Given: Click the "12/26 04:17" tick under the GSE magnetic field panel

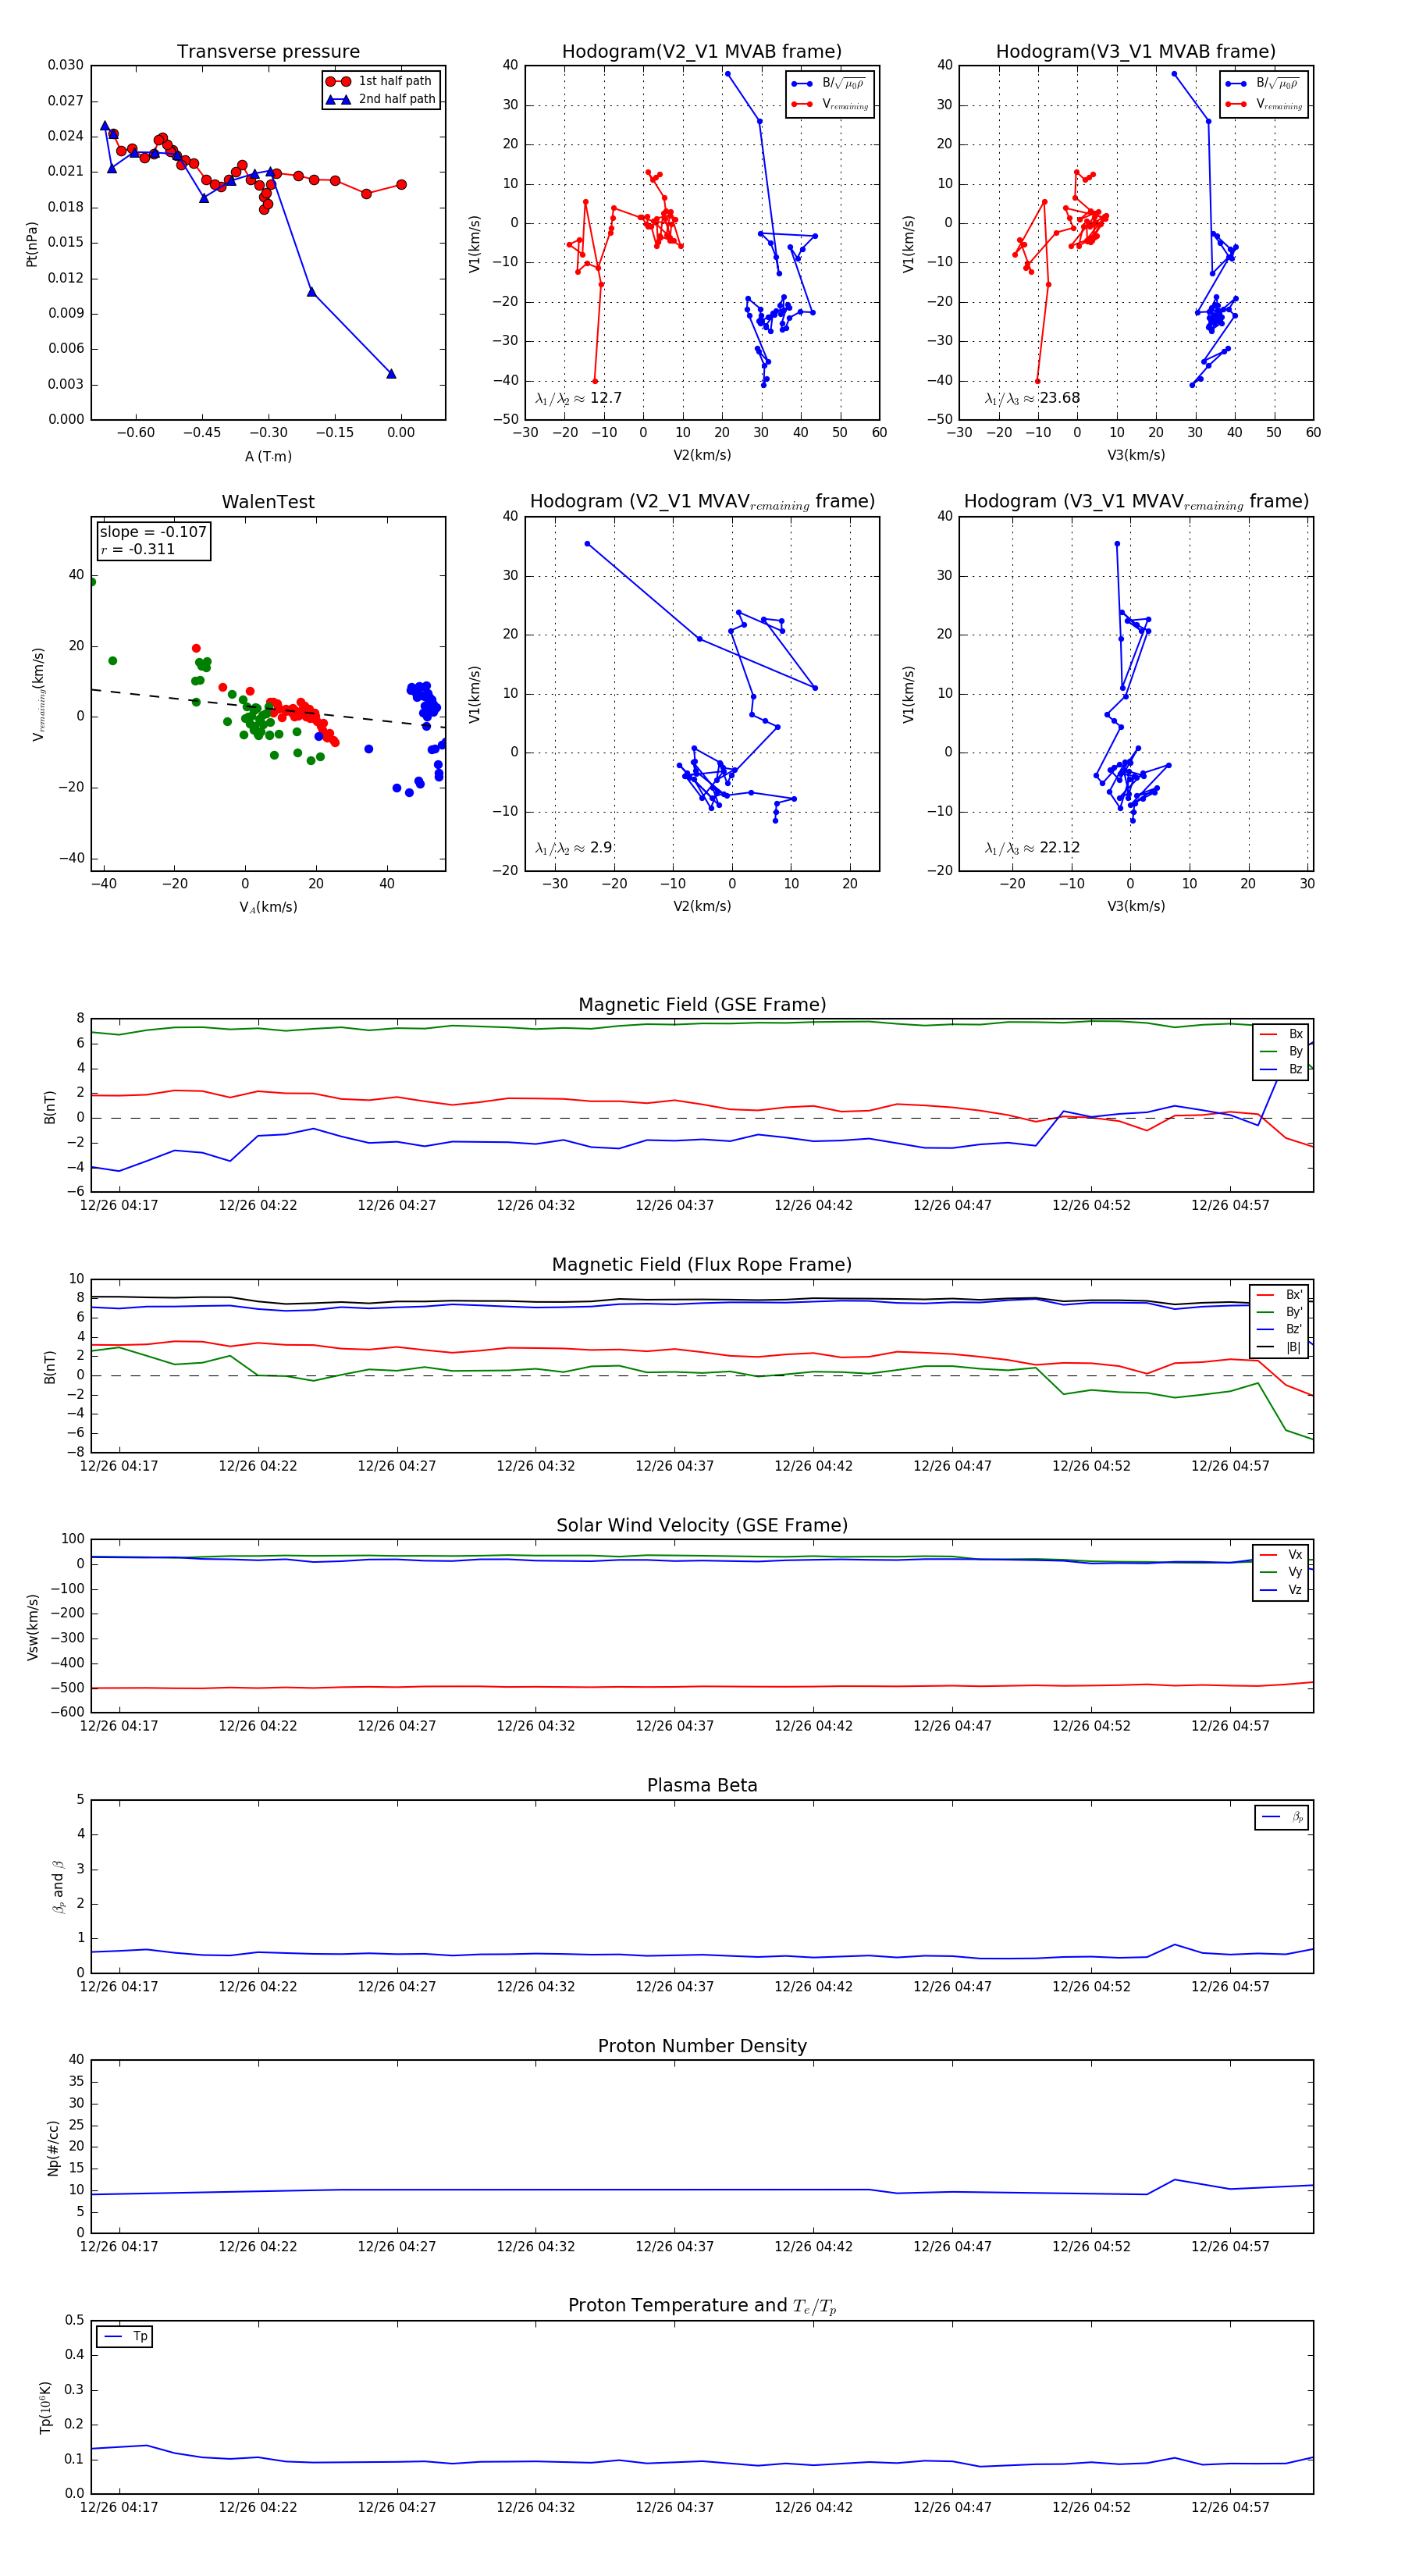Looking at the screenshot, I should (119, 1205).
